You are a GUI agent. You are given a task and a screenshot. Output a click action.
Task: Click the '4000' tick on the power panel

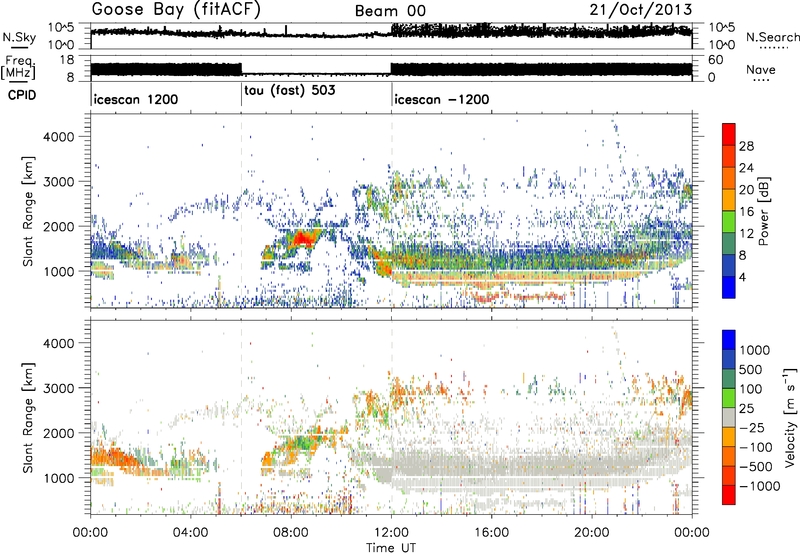tap(59, 137)
